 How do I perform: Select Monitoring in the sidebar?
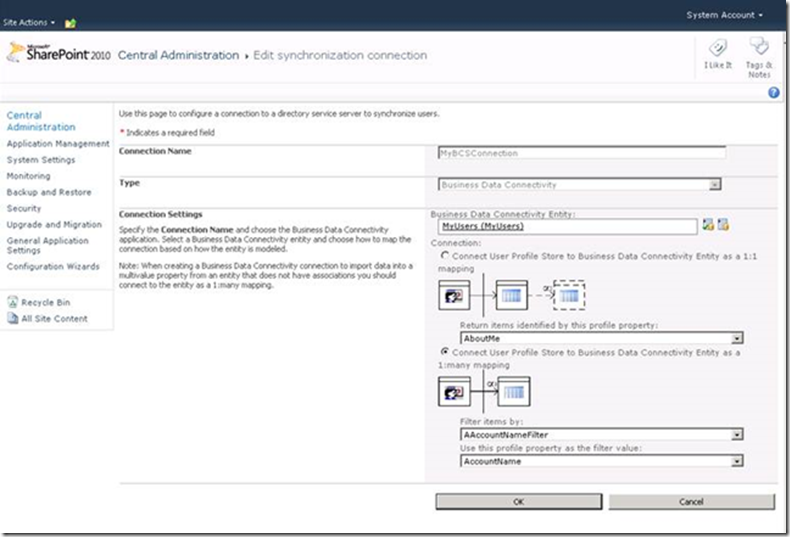[28, 176]
